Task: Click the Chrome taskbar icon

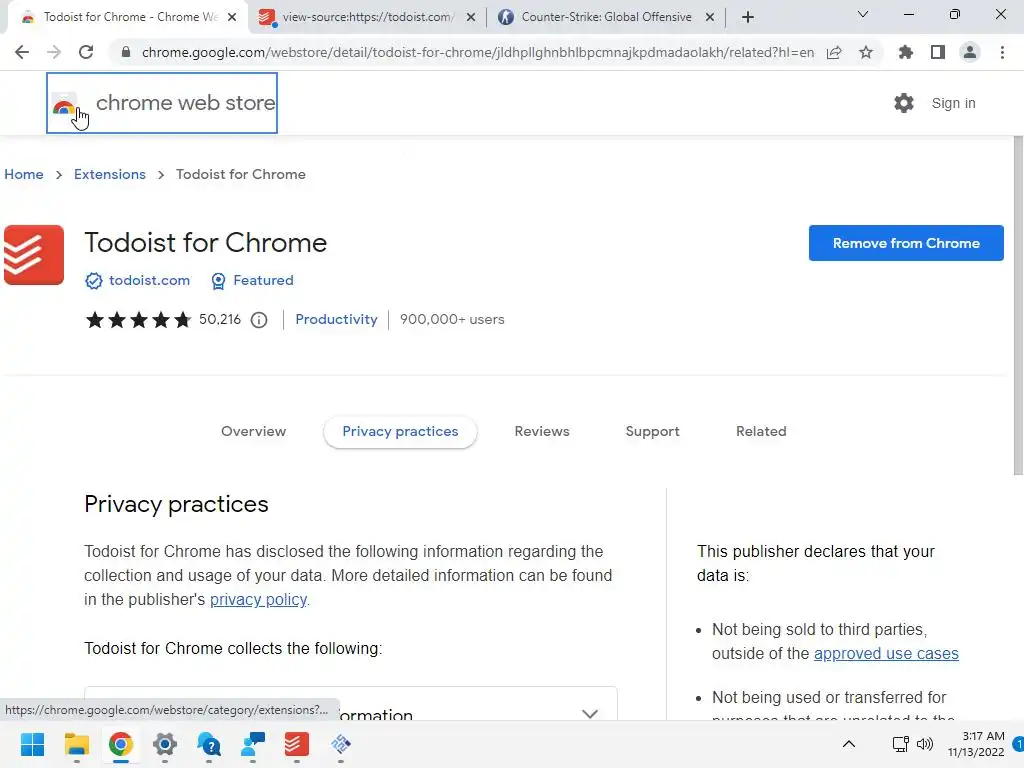Action: [121, 744]
